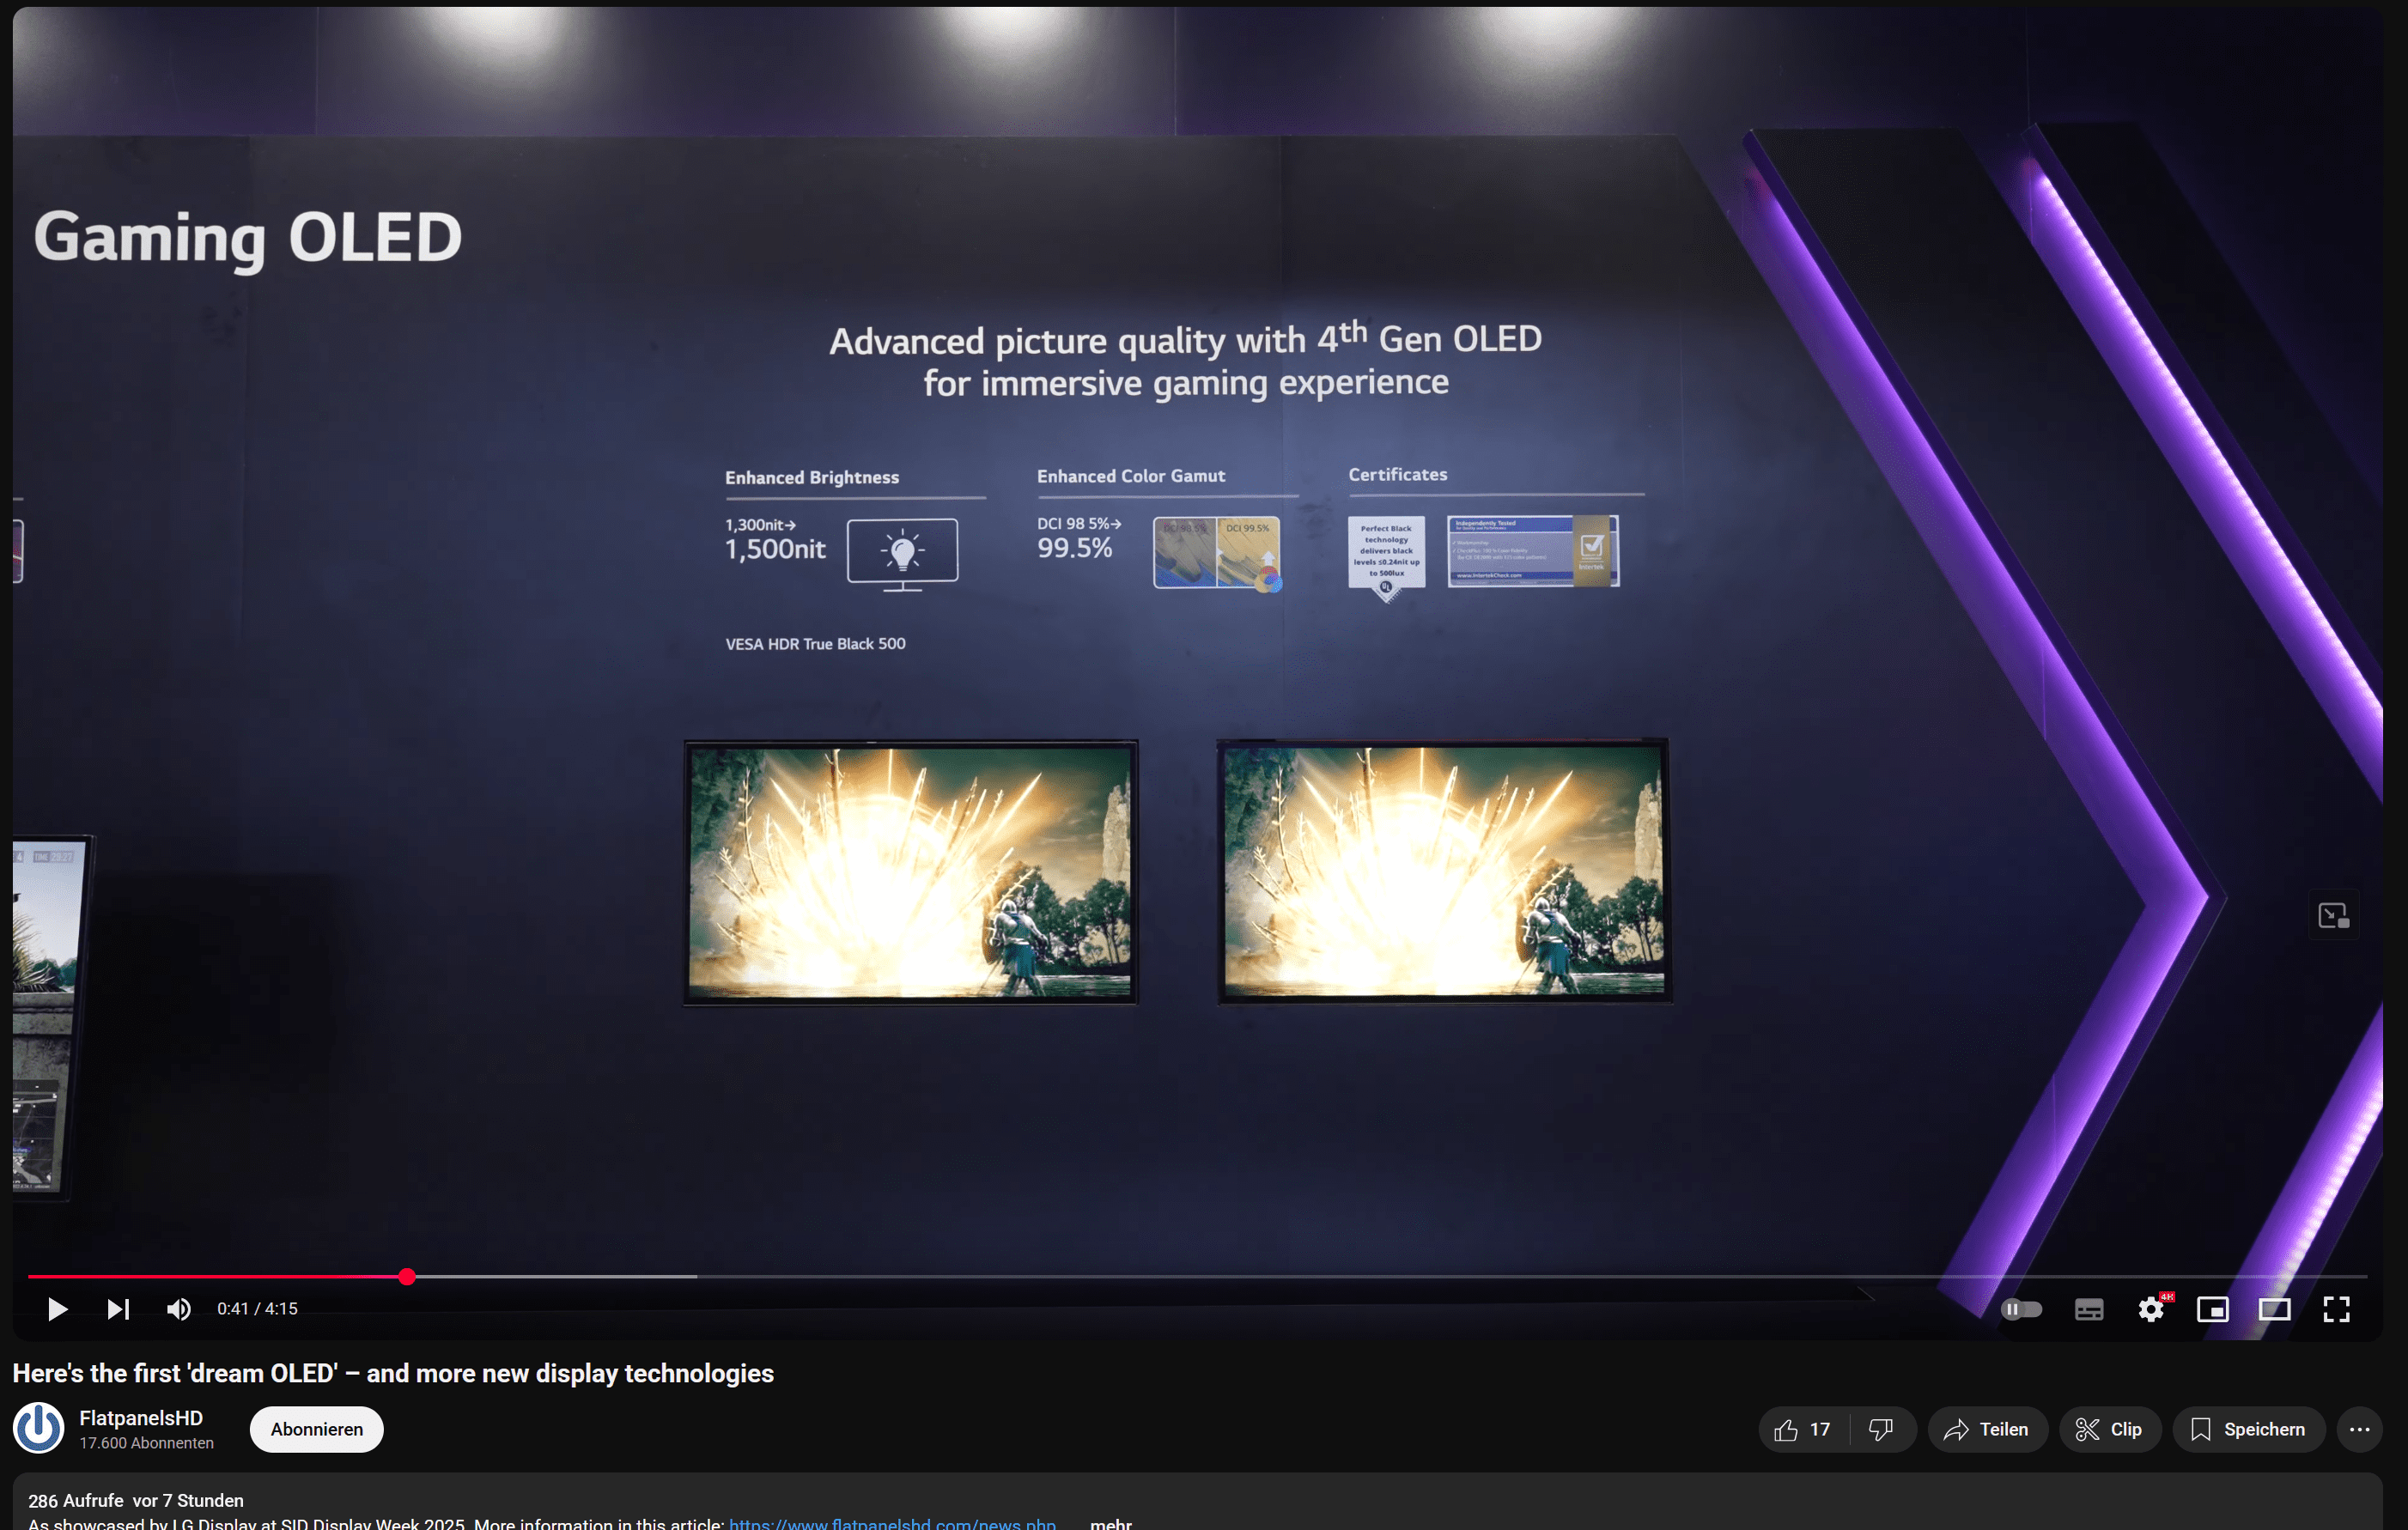Play the video
The width and height of the screenshot is (2408, 1530).
click(x=57, y=1309)
